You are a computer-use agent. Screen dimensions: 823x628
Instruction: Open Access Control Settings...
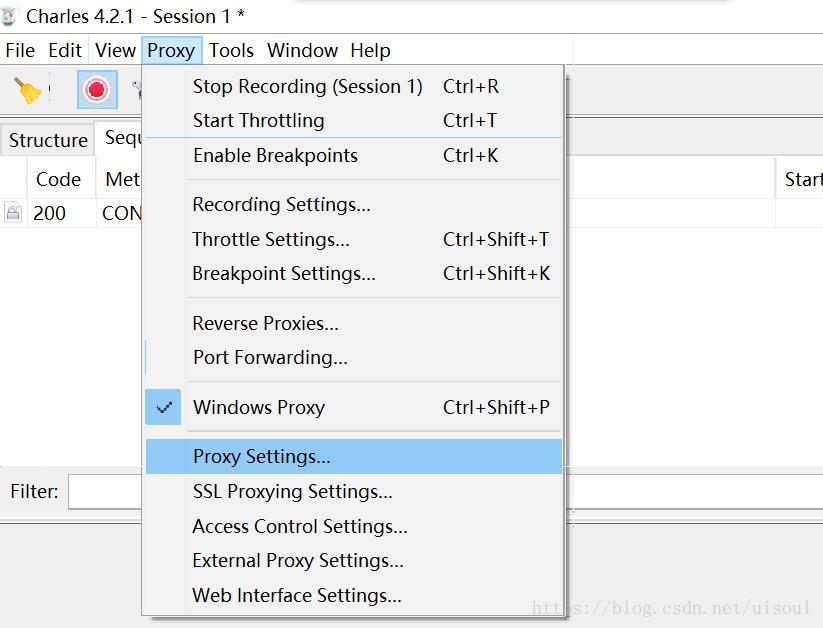pos(353,526)
